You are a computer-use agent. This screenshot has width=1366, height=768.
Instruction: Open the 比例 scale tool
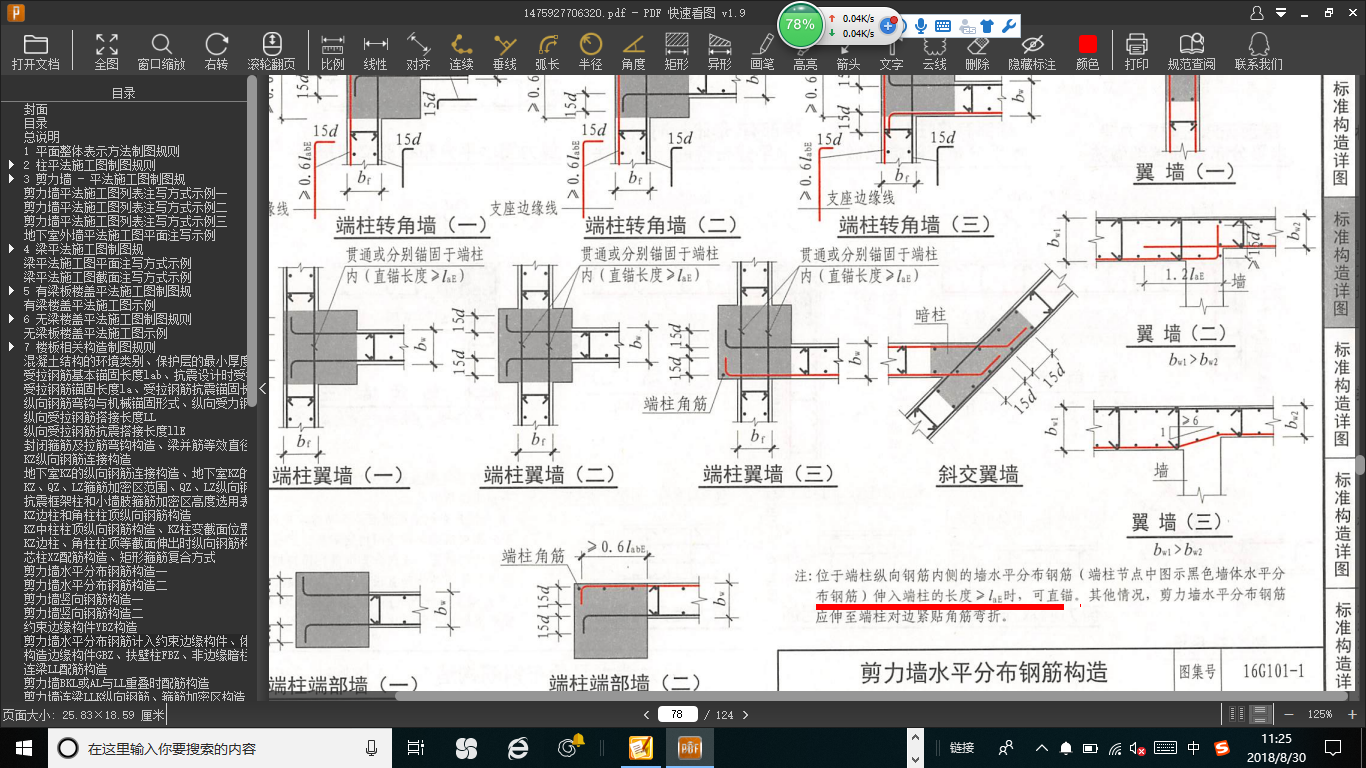[332, 51]
